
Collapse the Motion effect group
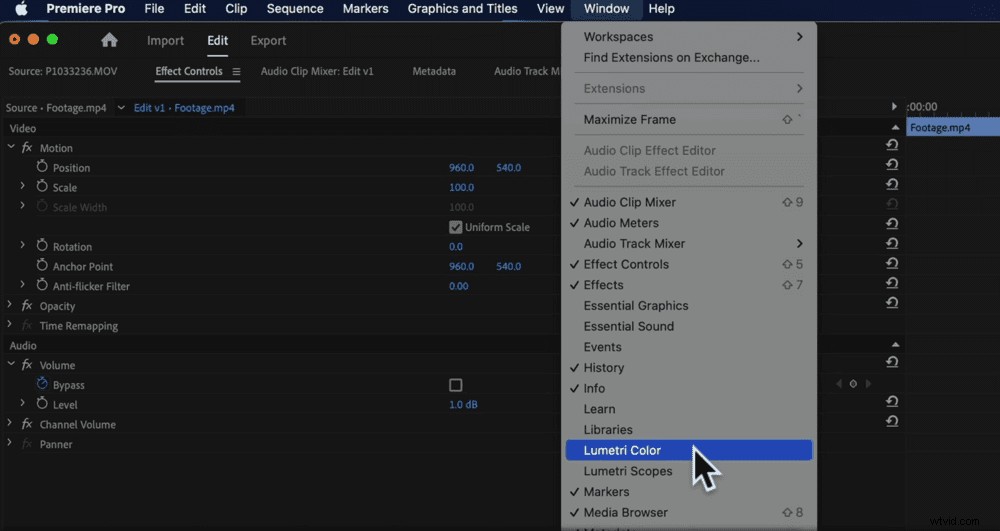coord(11,147)
